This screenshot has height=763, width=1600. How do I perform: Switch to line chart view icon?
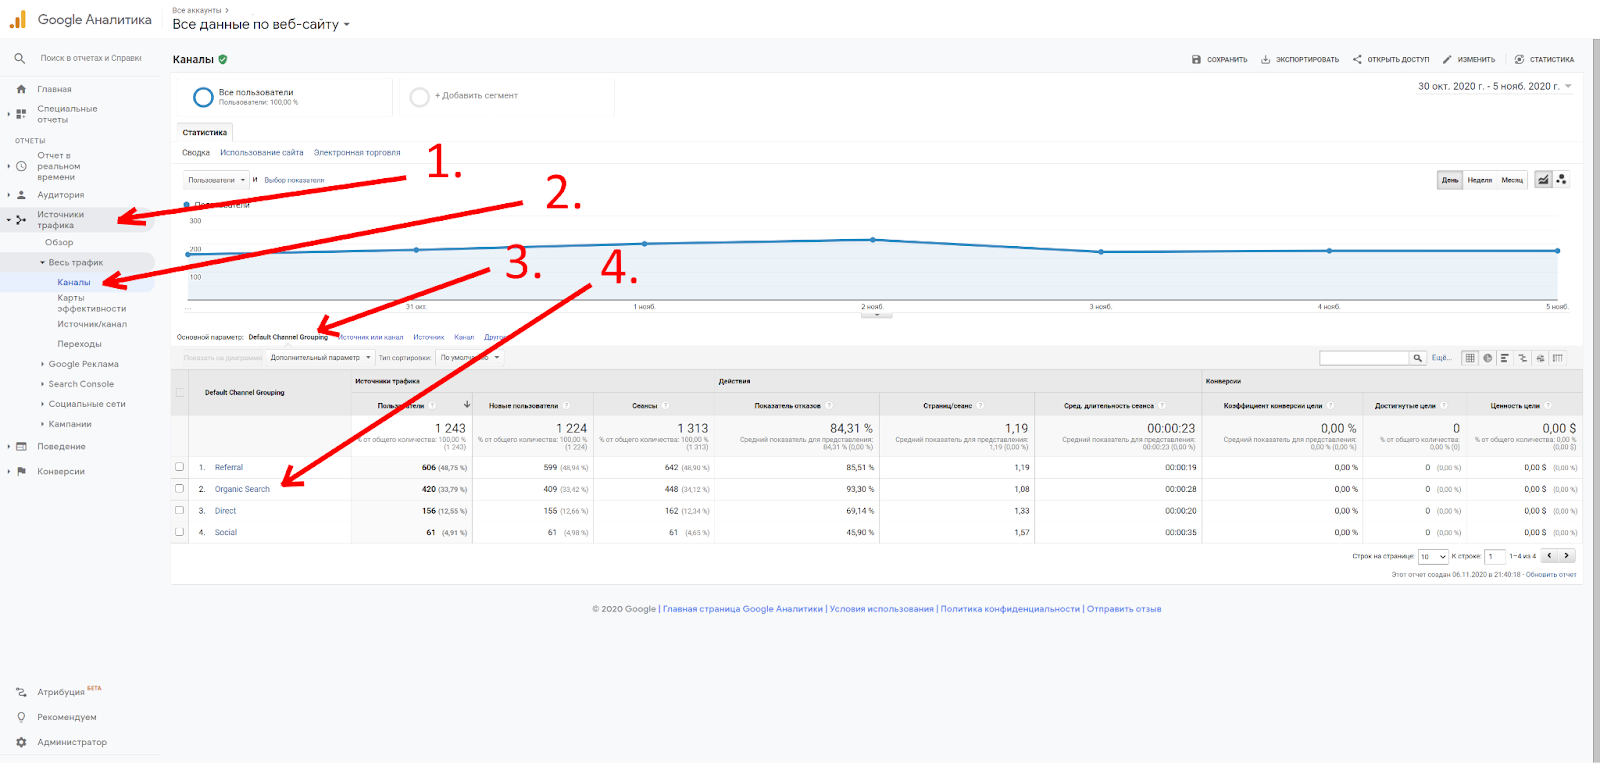tap(1543, 180)
